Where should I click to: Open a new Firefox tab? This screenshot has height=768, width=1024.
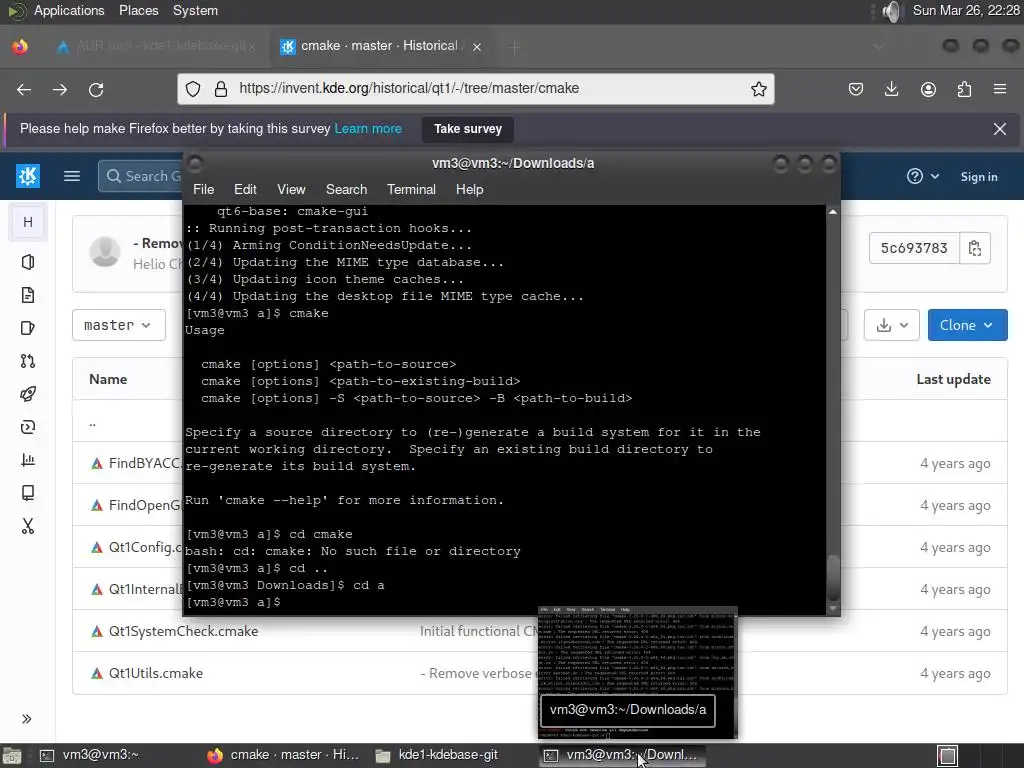pos(514,47)
